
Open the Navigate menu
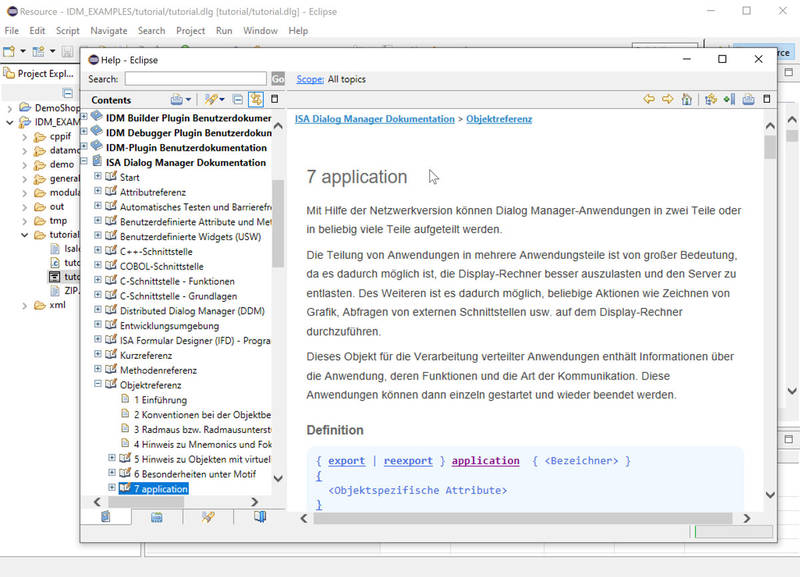(x=109, y=31)
